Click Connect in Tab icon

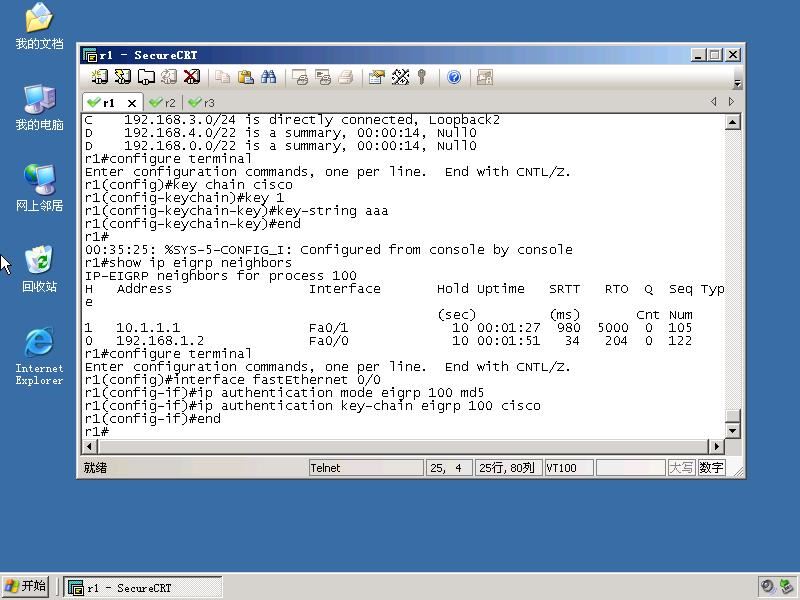[146, 77]
